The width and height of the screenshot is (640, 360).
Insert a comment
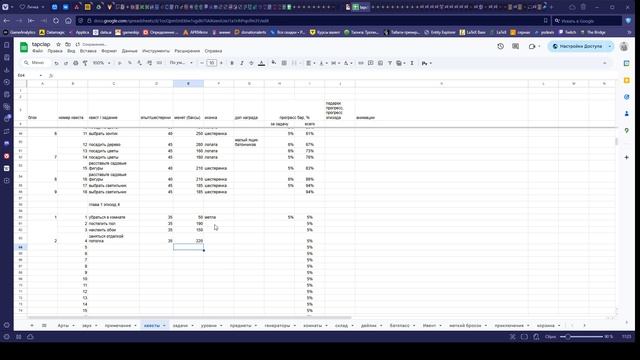[x=371, y=63]
